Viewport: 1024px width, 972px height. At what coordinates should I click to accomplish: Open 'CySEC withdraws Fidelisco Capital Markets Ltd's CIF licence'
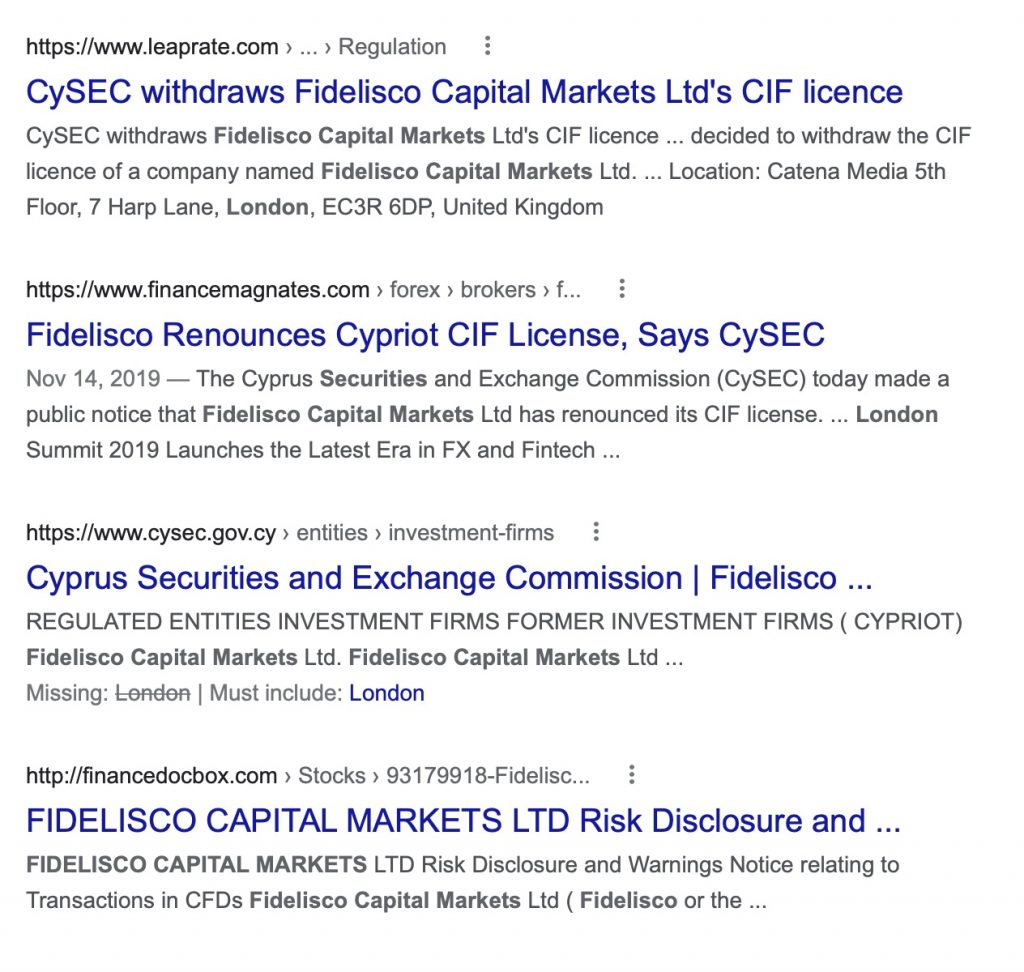464,91
